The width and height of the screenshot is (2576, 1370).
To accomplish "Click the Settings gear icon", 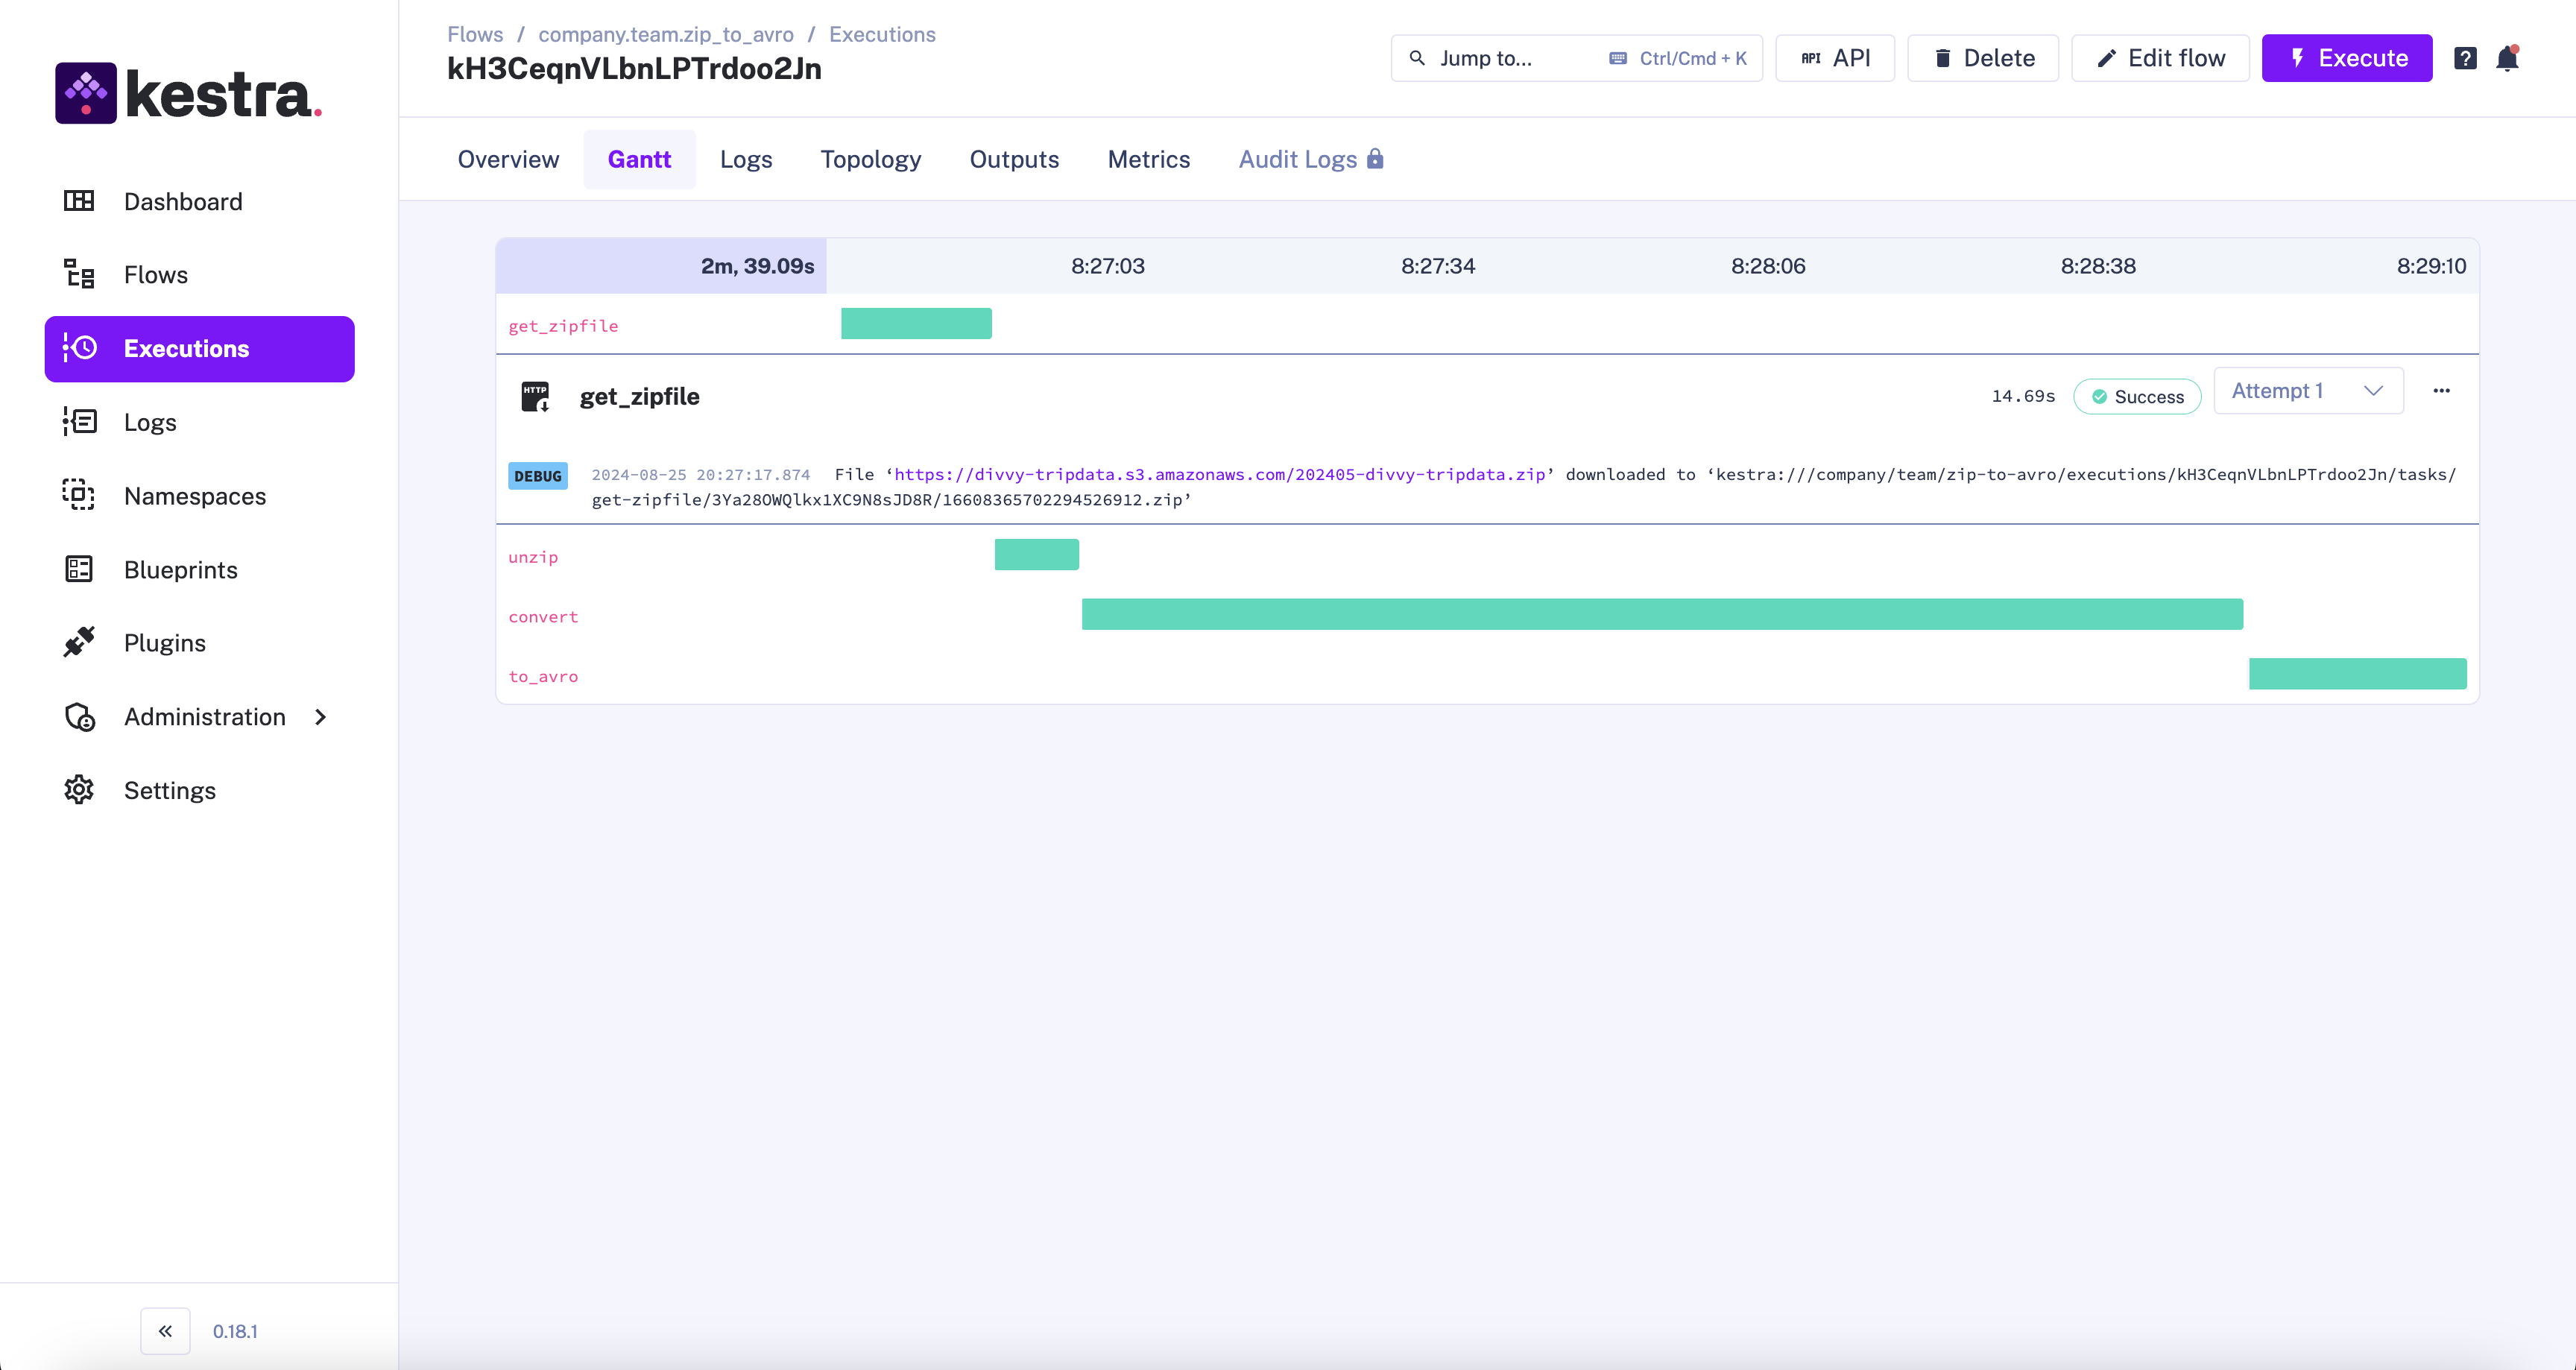I will coord(79,790).
